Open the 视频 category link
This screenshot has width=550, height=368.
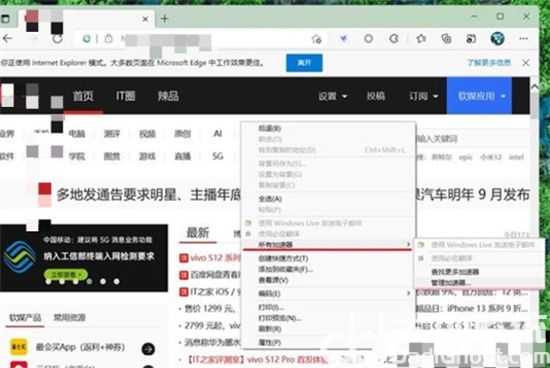click(147, 134)
